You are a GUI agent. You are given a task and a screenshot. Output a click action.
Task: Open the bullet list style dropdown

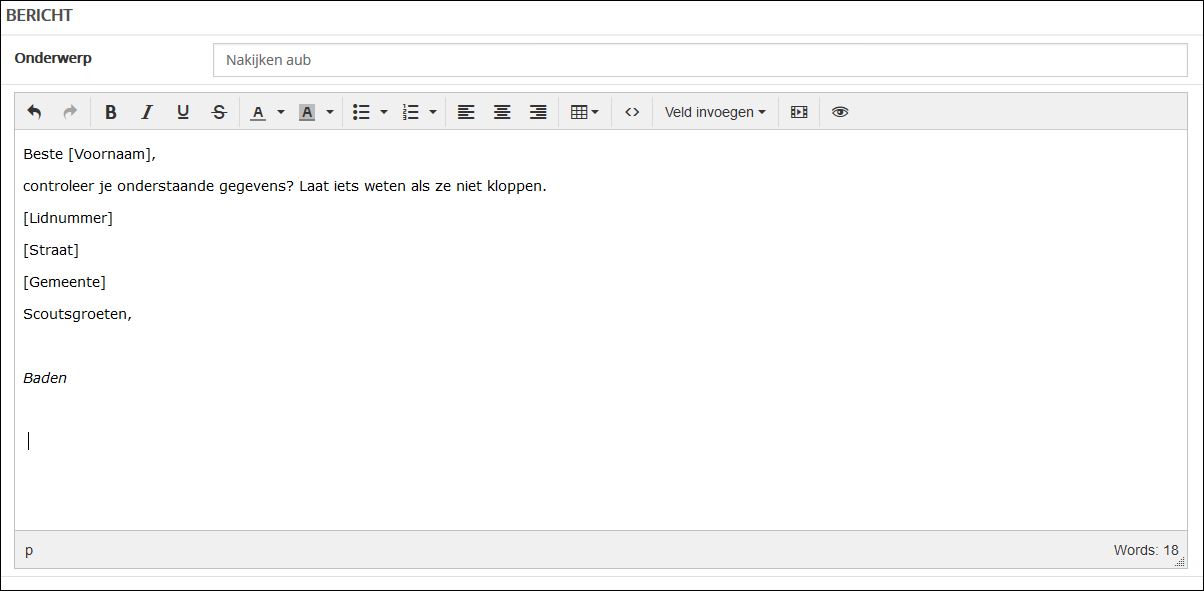384,112
